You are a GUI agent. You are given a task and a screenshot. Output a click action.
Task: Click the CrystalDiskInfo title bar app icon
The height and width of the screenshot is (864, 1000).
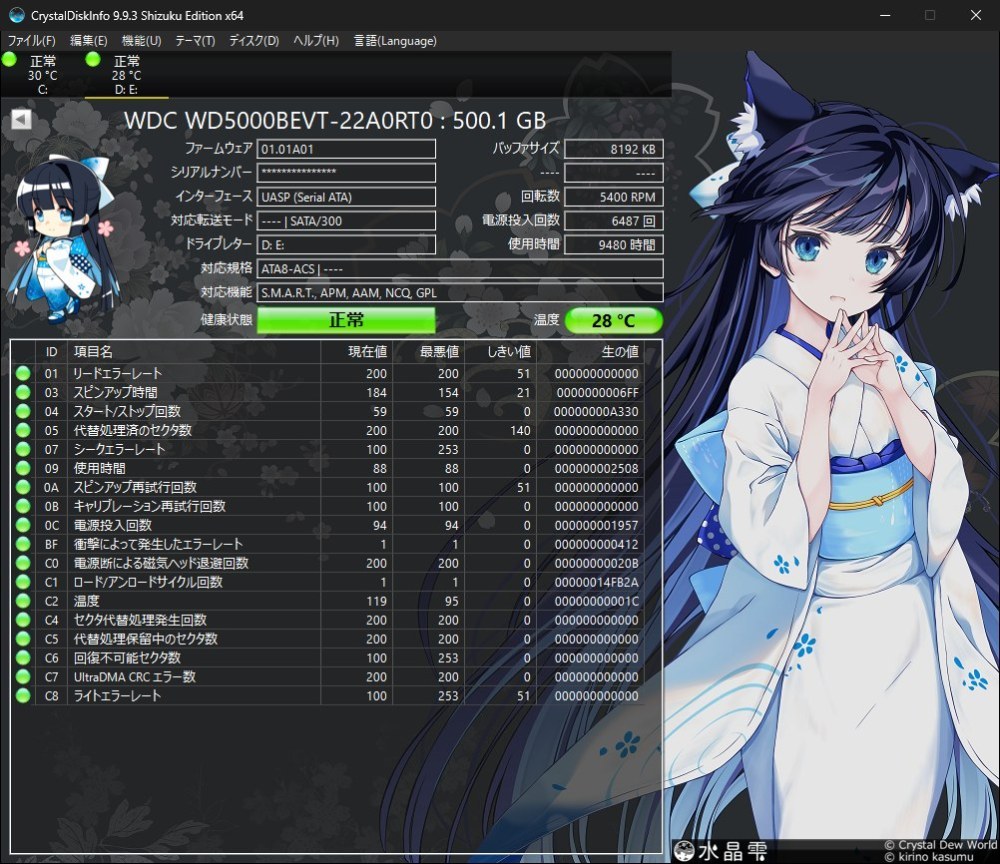pos(17,15)
